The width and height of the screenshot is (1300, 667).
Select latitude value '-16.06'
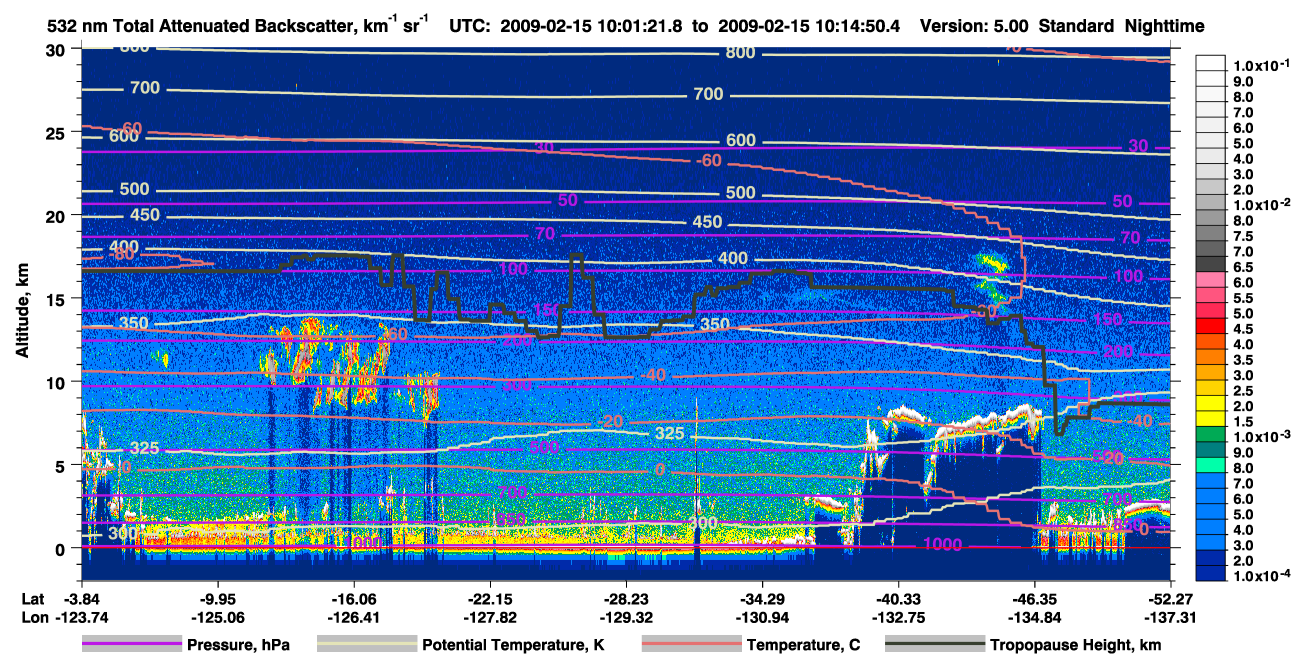click(x=352, y=599)
